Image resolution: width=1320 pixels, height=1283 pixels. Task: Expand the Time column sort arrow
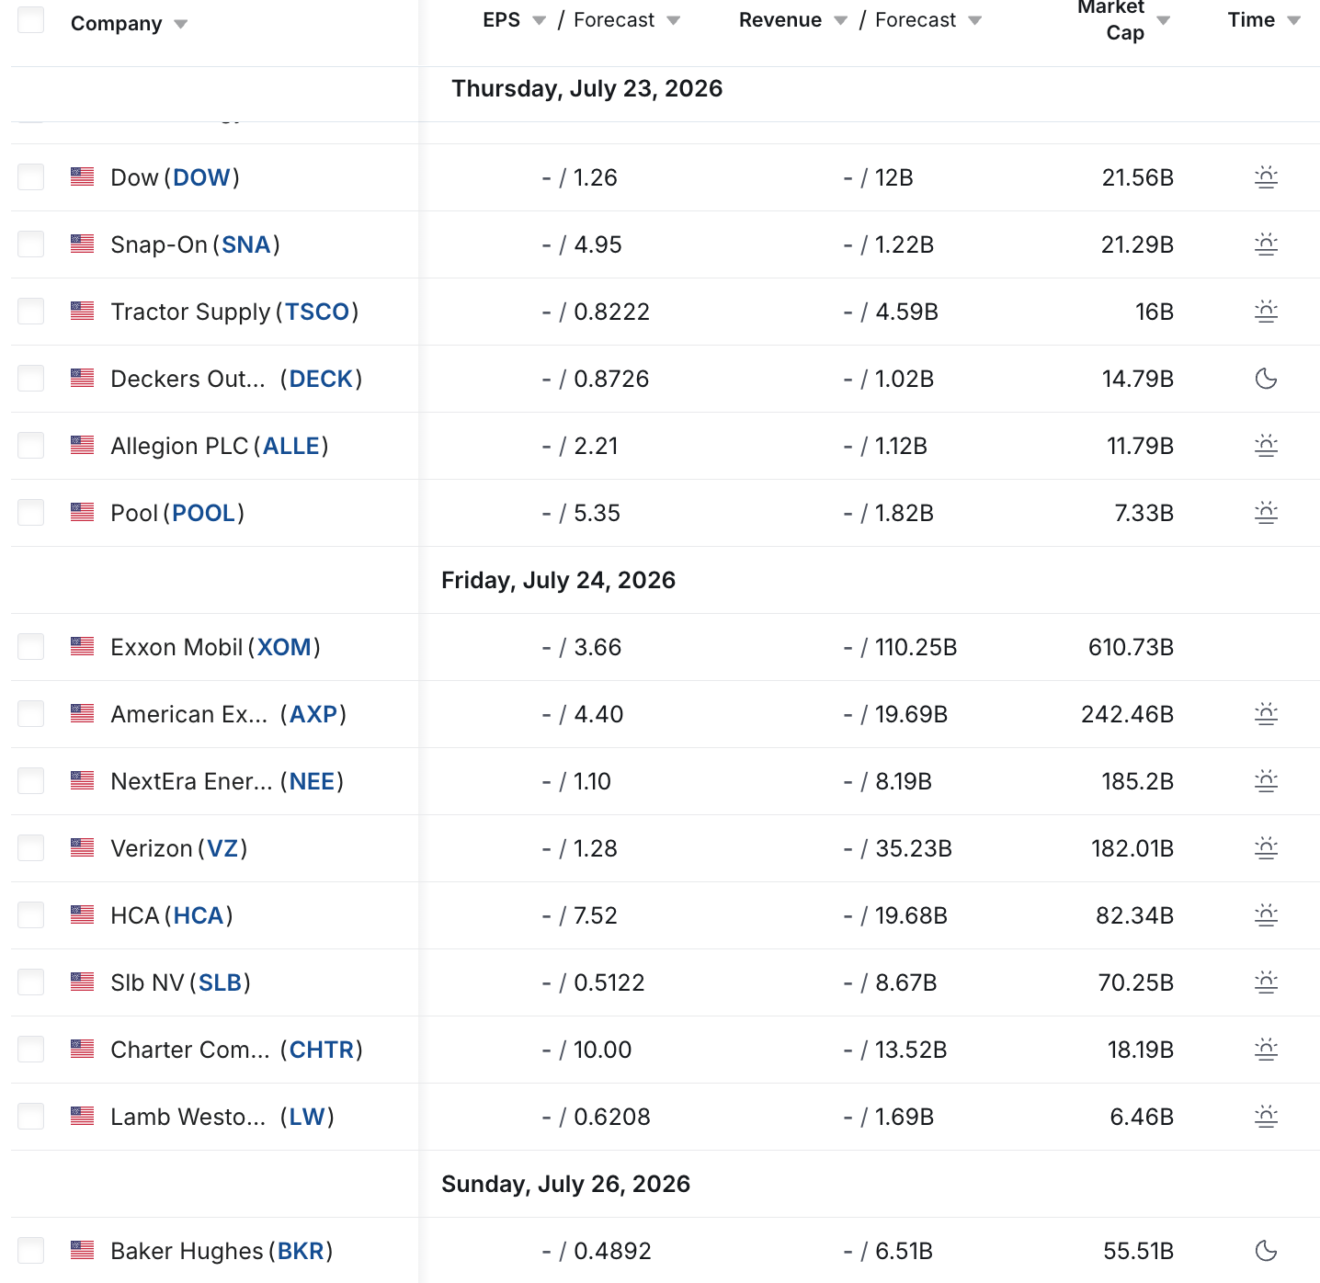point(1294,20)
